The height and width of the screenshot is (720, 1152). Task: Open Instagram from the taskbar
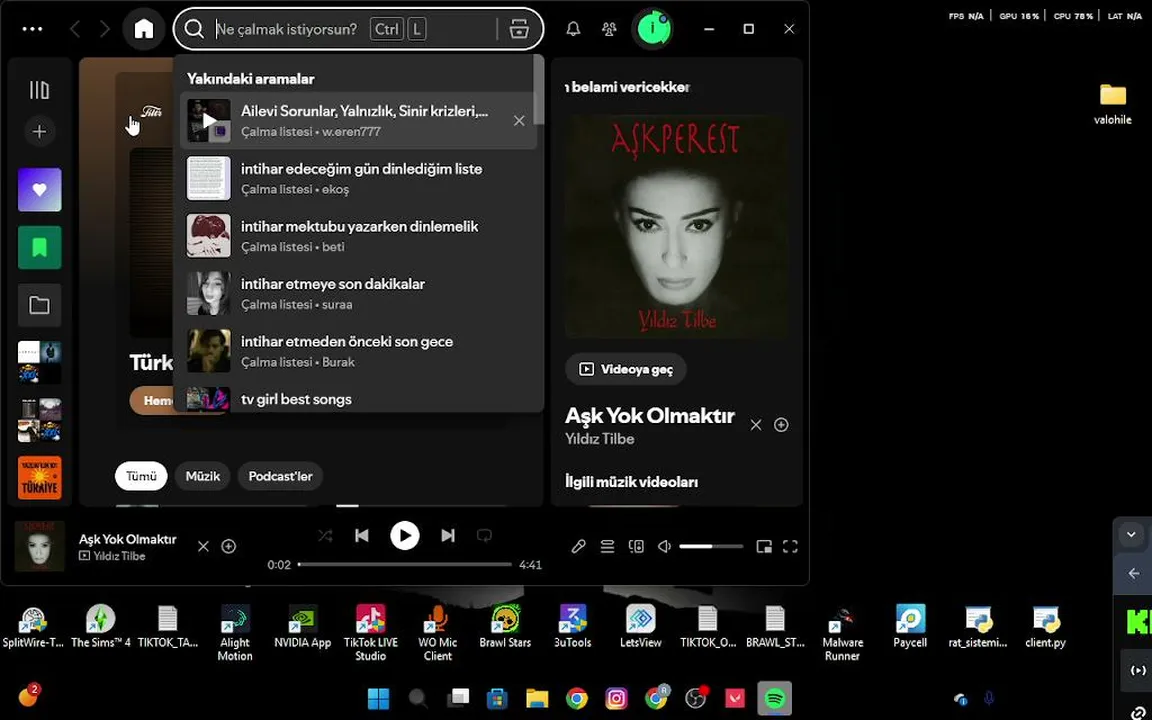click(616, 699)
